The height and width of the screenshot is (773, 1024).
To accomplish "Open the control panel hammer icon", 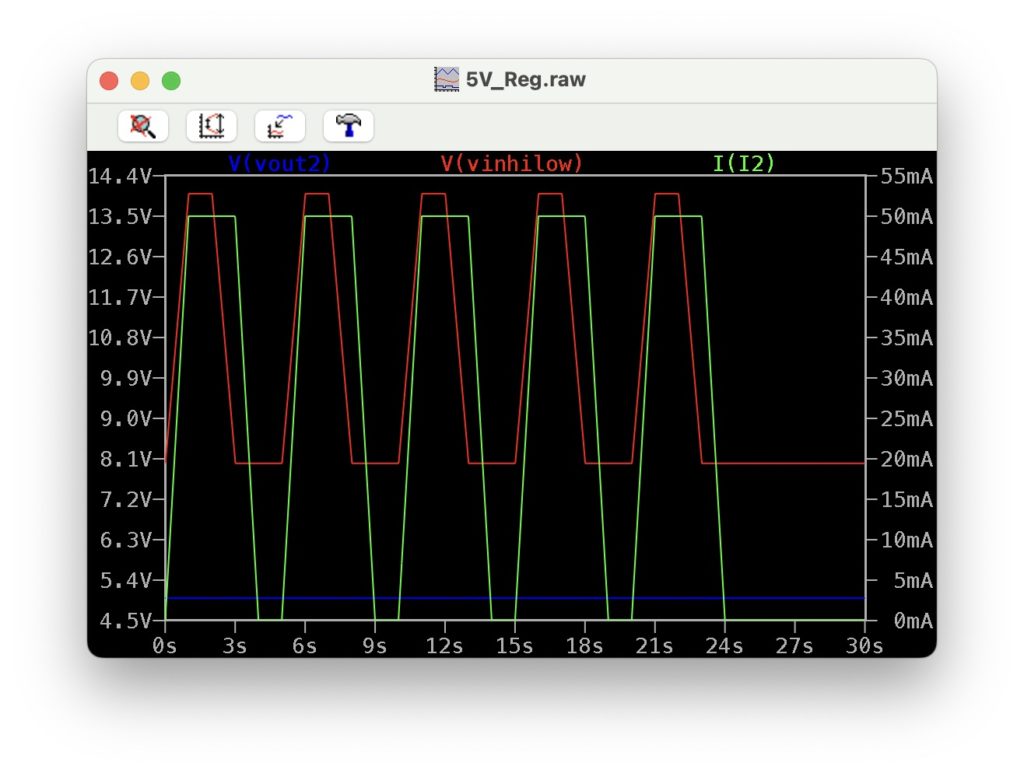I will 348,126.
